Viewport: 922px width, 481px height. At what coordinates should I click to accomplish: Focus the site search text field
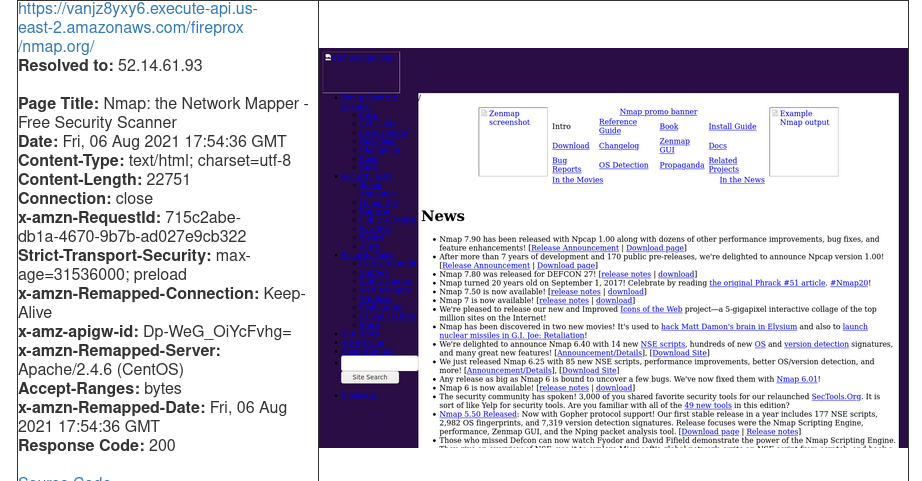point(379,363)
